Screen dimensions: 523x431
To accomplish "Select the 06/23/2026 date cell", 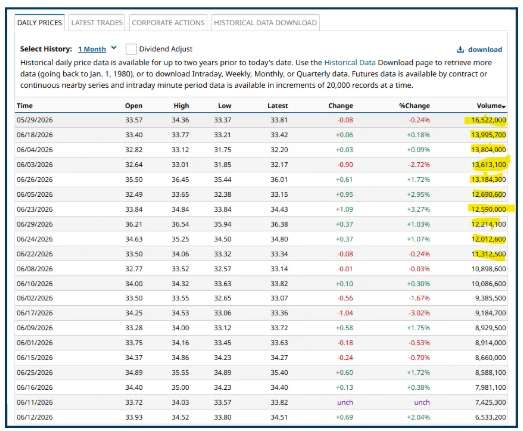I will (x=35, y=209).
